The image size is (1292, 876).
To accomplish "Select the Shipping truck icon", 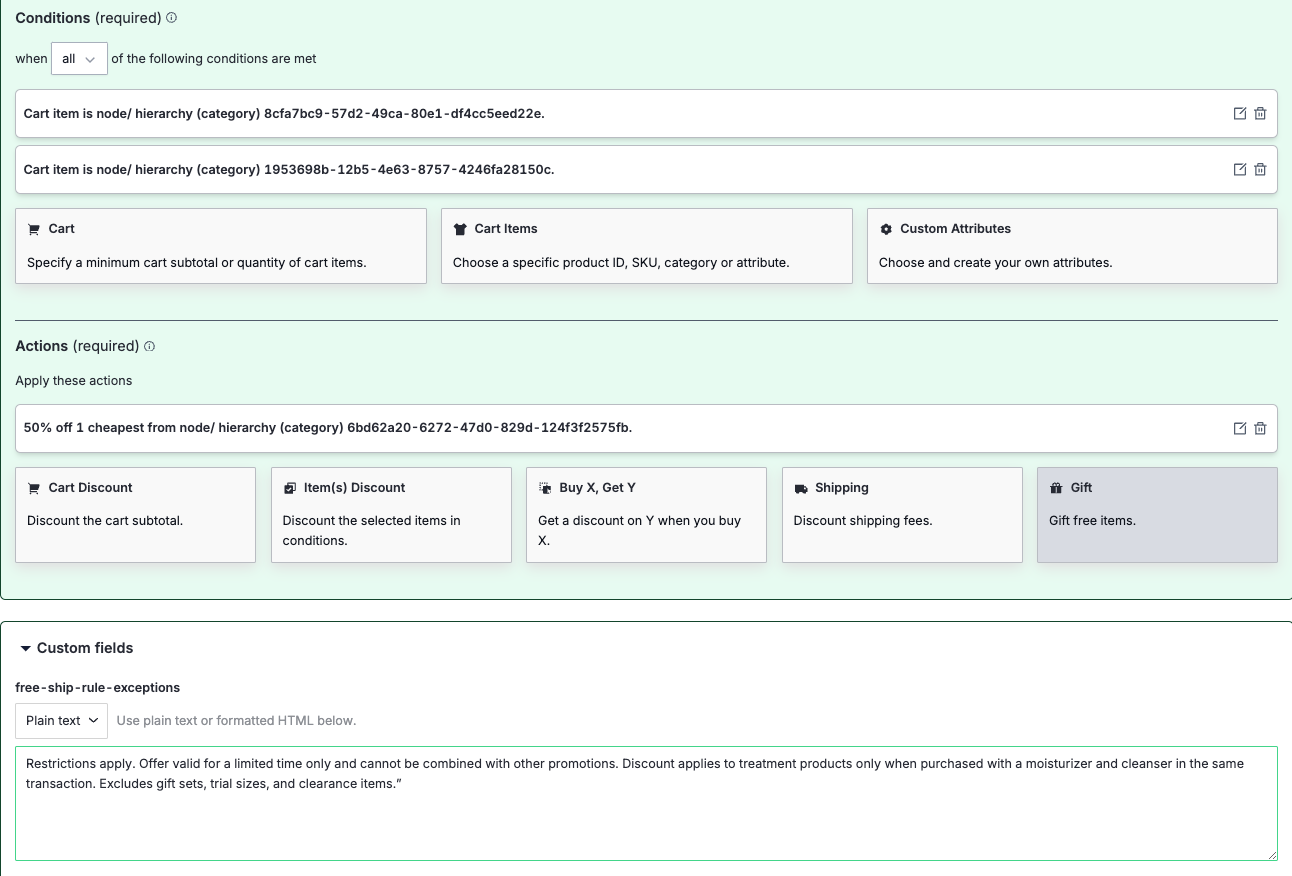I will coord(800,487).
